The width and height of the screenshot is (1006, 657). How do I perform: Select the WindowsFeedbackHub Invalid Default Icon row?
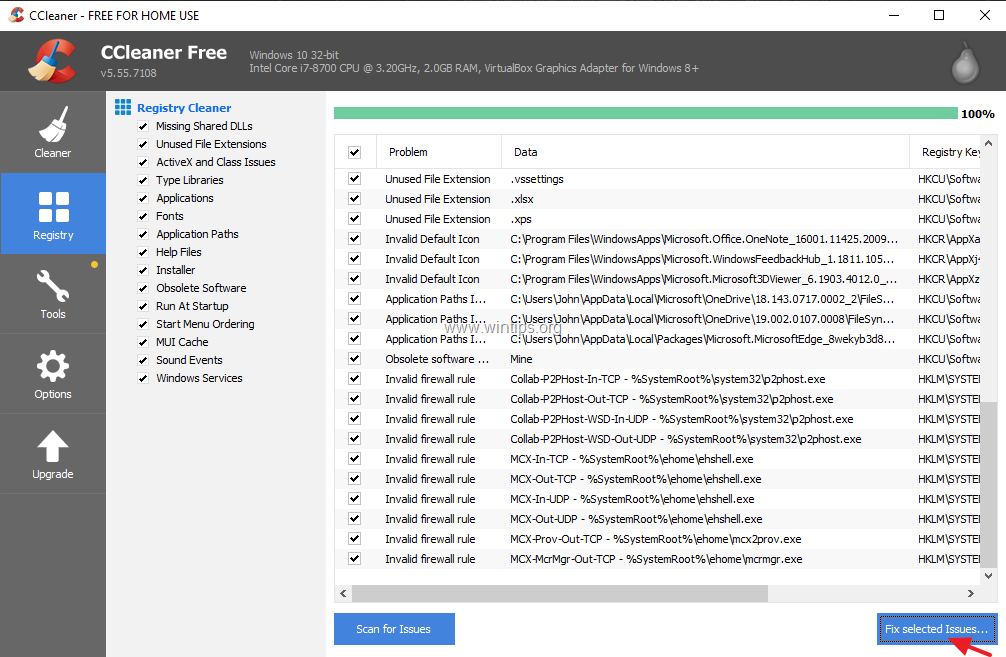point(658,259)
